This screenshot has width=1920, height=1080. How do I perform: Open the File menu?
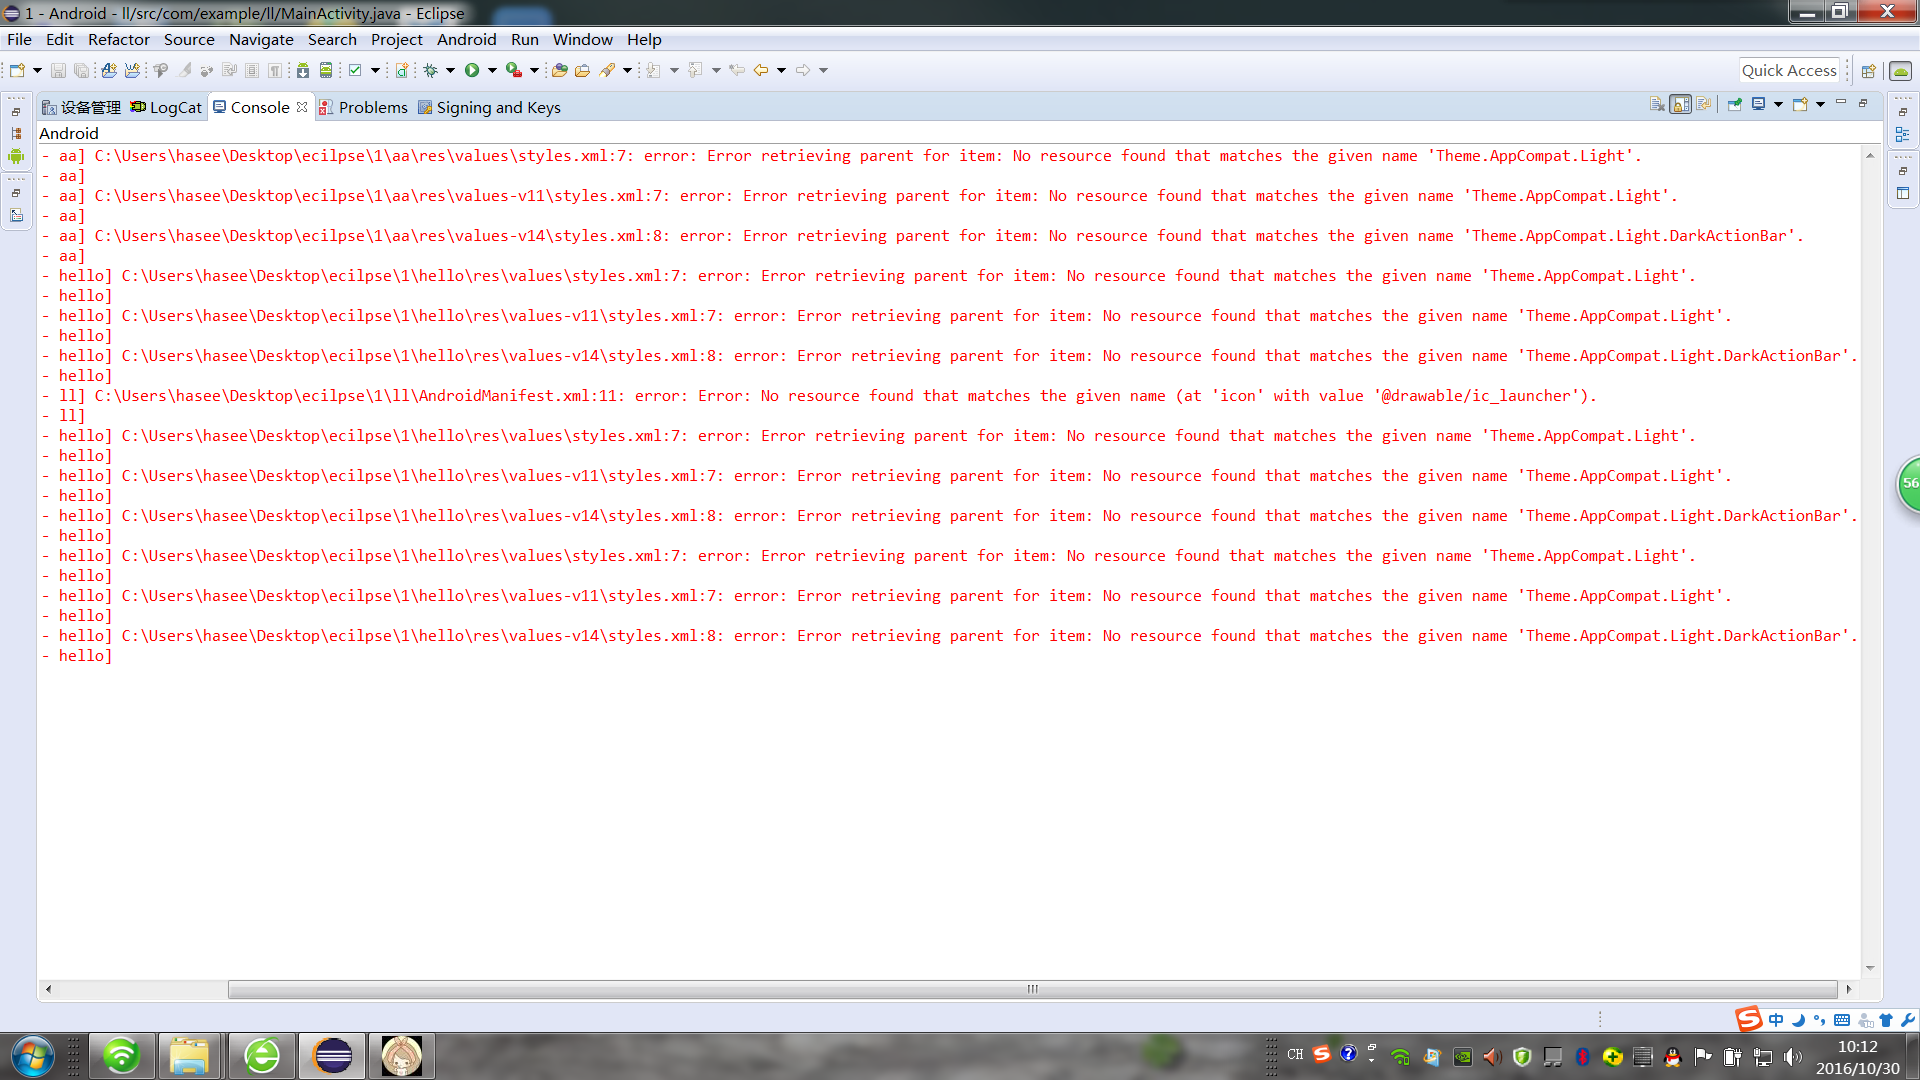pos(19,40)
